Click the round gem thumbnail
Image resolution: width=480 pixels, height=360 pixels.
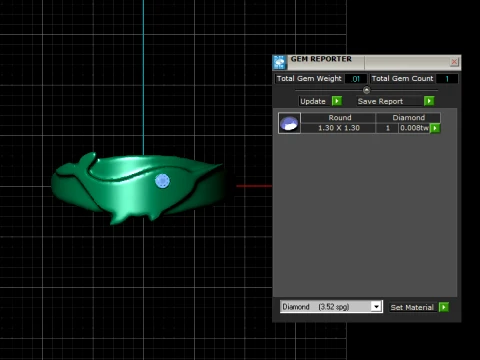click(289, 123)
